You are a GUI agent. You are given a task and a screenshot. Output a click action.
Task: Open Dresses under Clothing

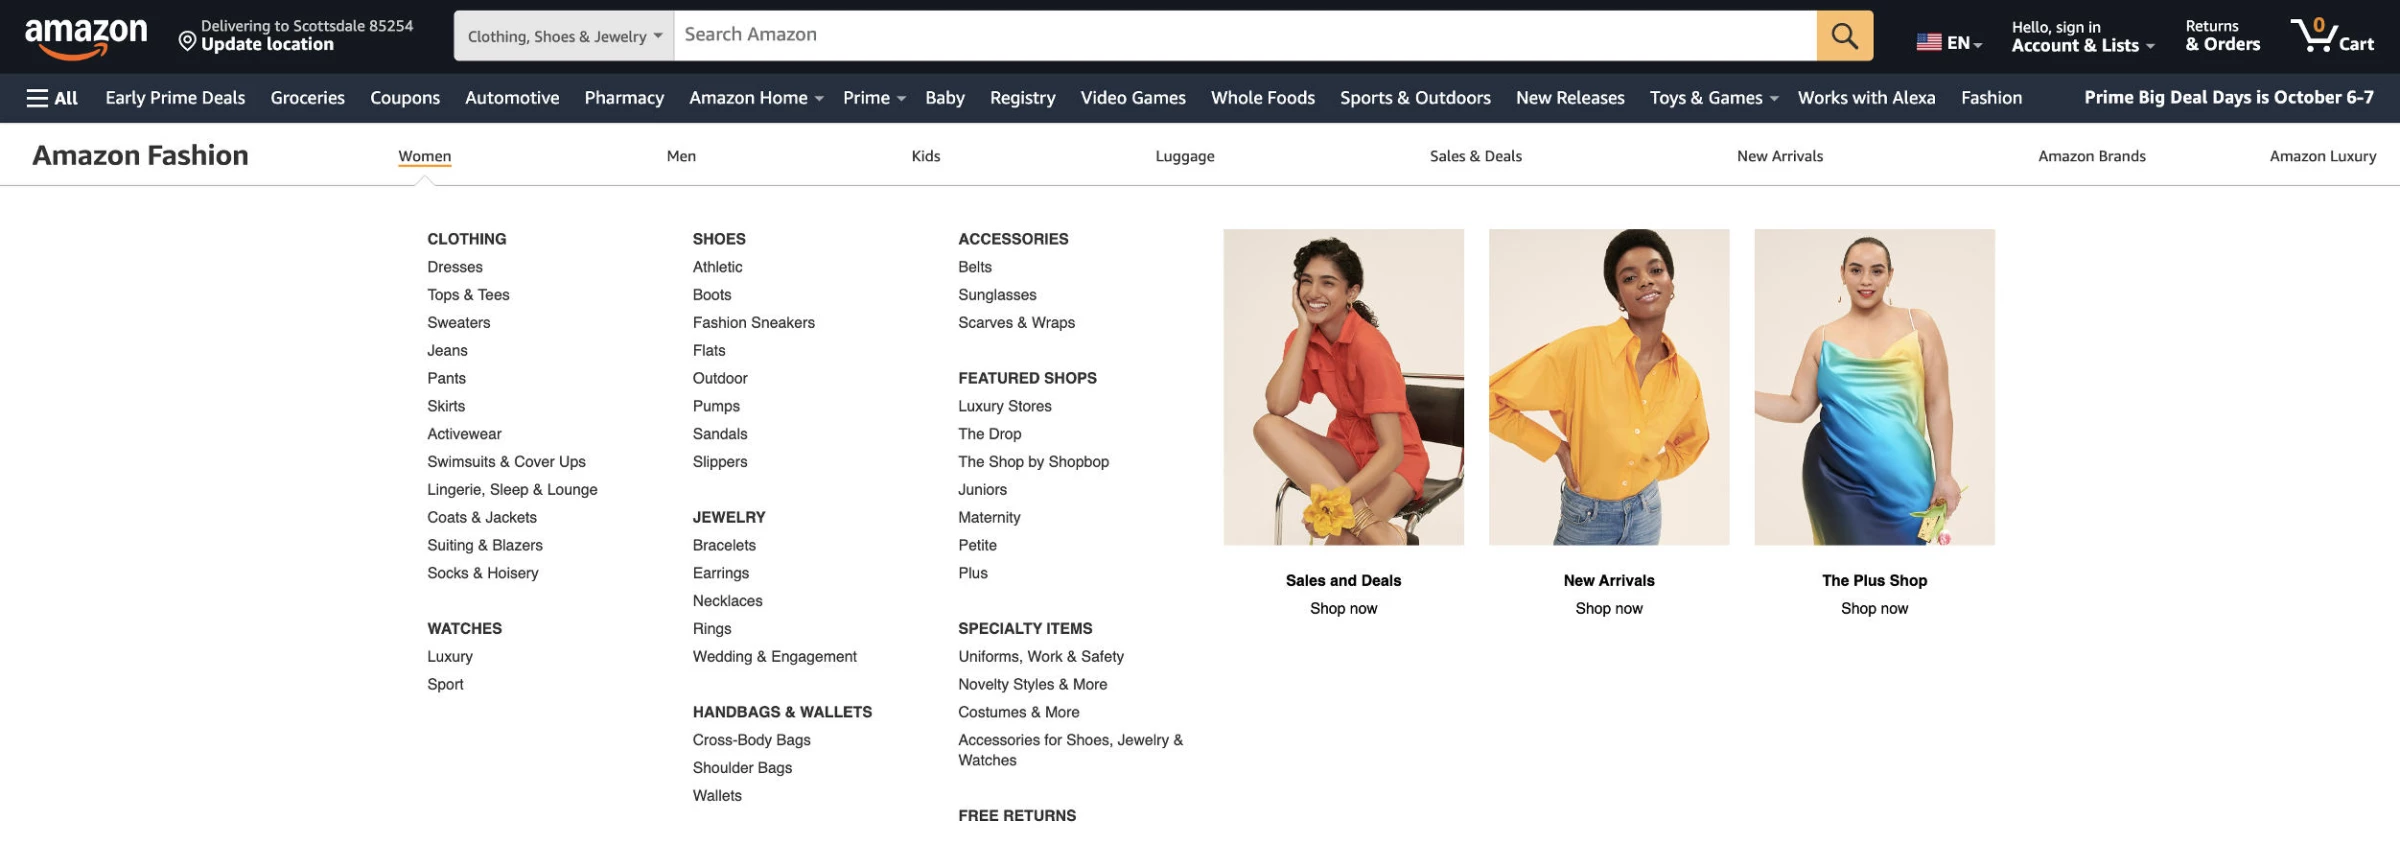point(455,267)
